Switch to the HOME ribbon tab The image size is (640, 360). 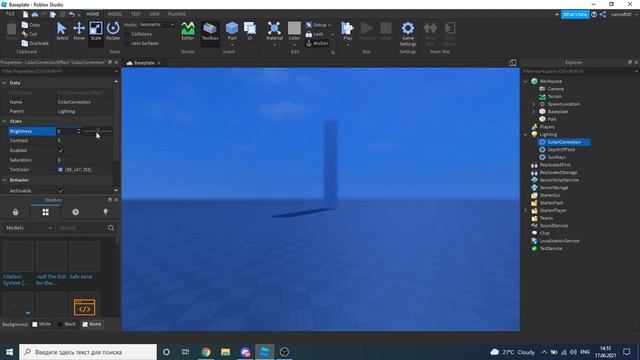[x=93, y=14]
